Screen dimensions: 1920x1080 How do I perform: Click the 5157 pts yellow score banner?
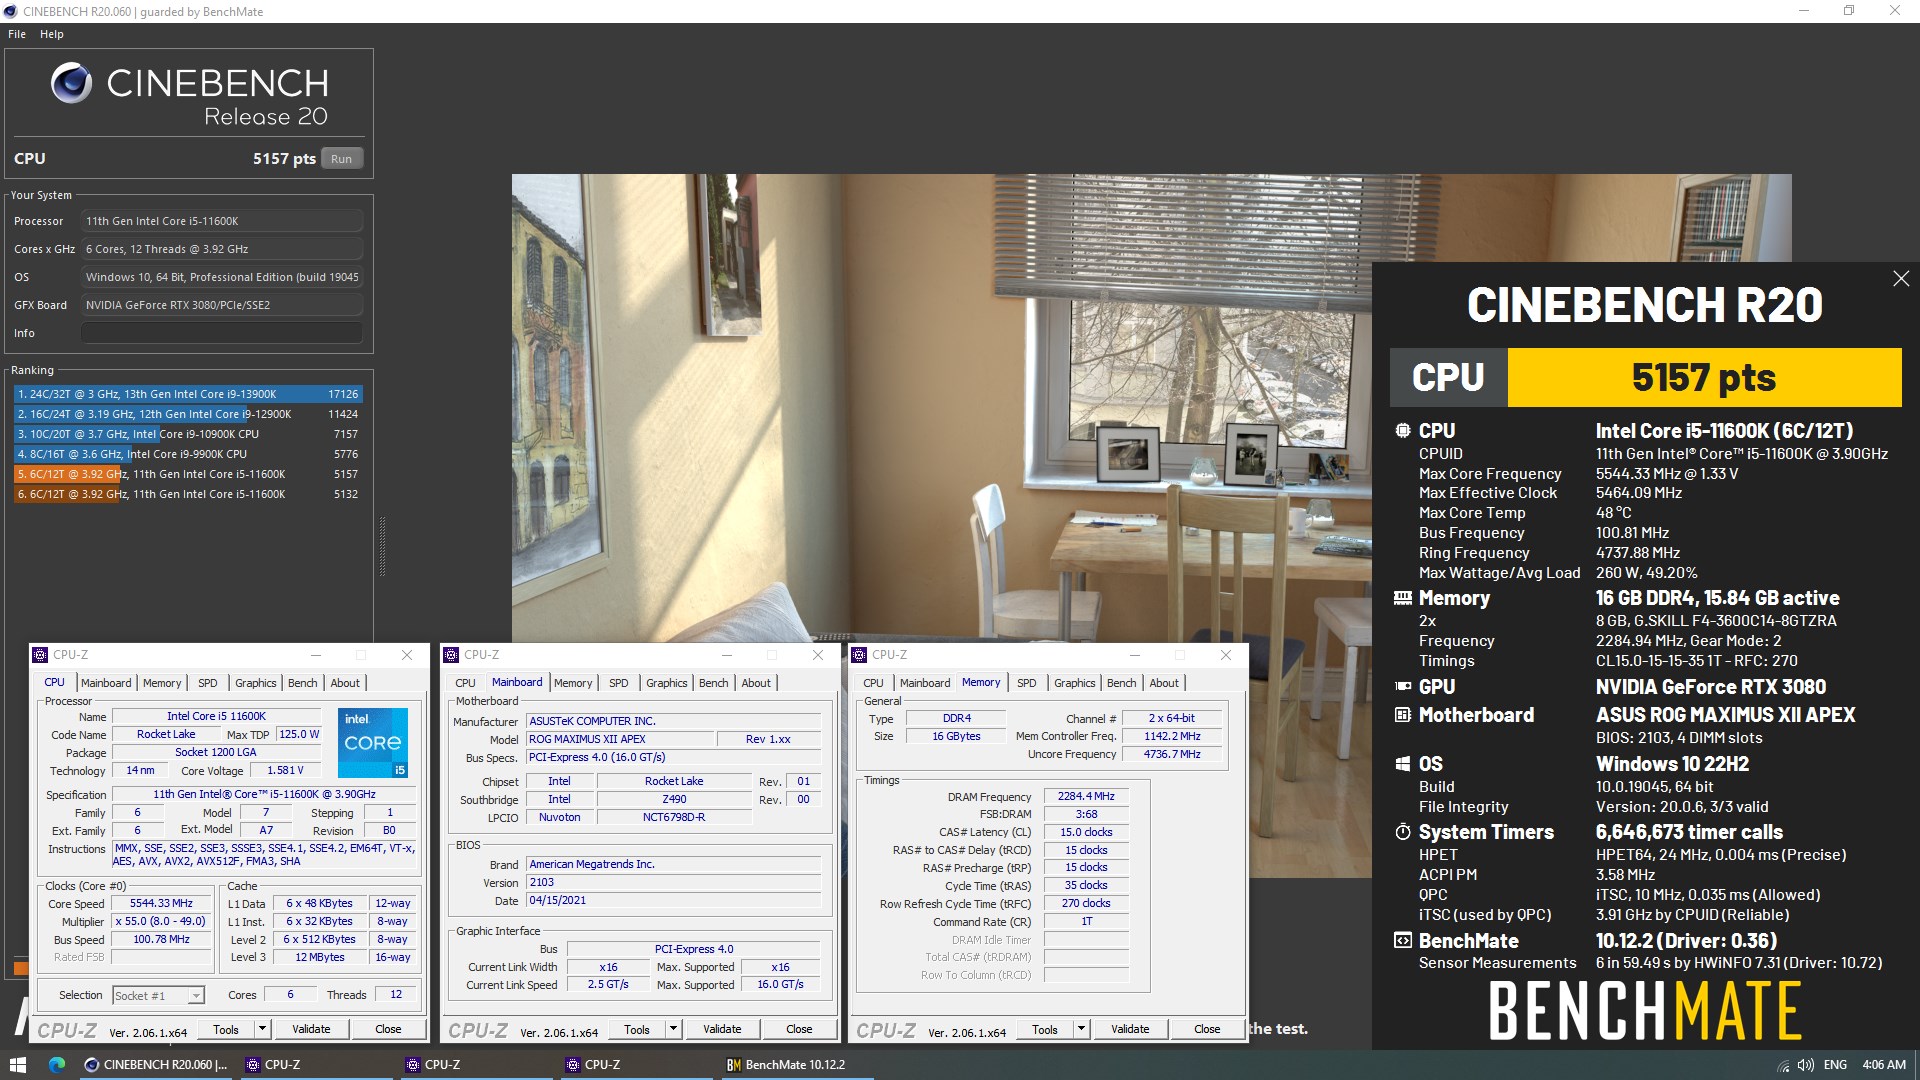pos(1704,377)
